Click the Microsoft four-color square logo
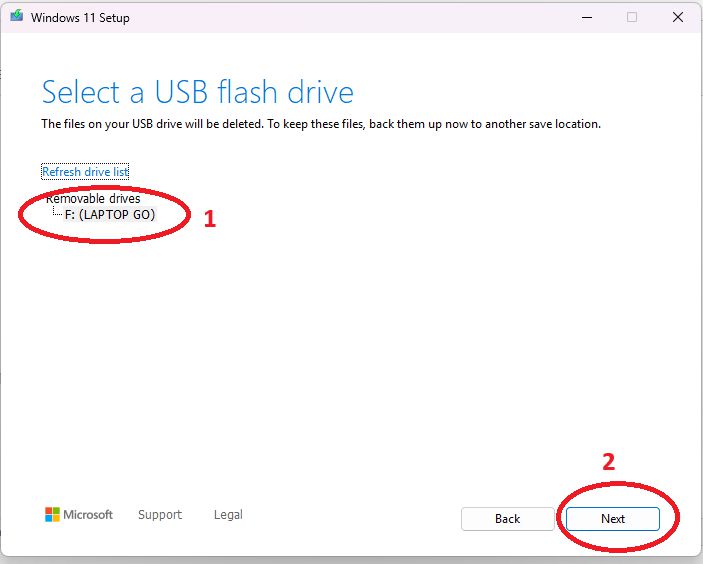The height and width of the screenshot is (564, 703). pos(52,514)
